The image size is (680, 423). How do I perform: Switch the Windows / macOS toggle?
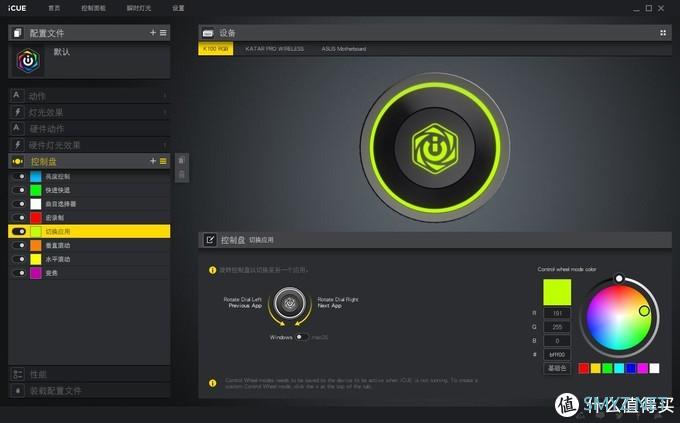302,337
